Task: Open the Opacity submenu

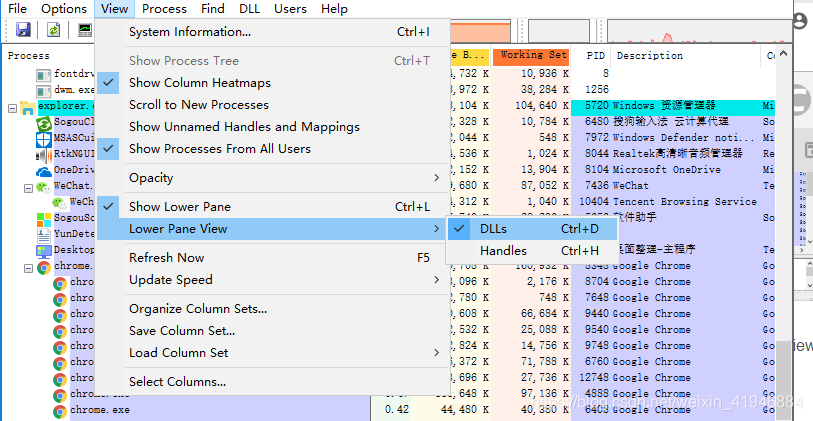Action: [x=274, y=178]
